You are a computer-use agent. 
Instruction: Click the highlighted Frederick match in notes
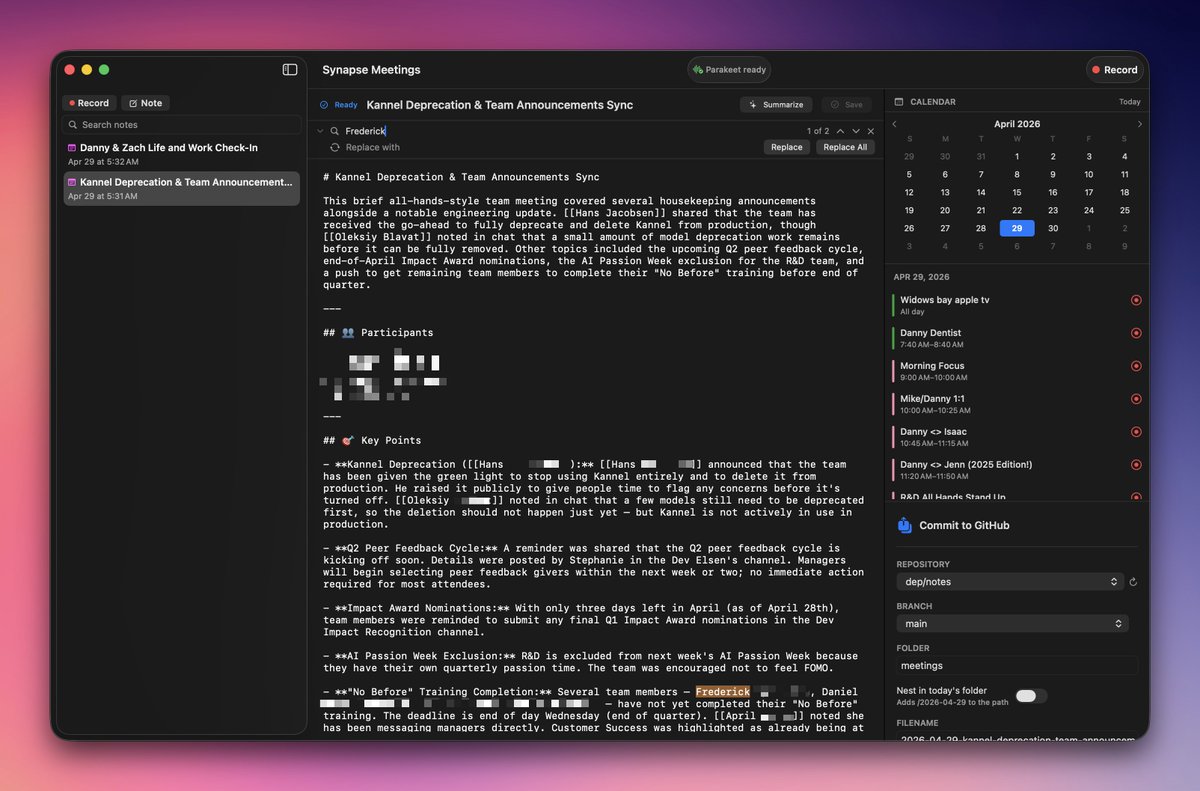pyautogui.click(x=722, y=691)
